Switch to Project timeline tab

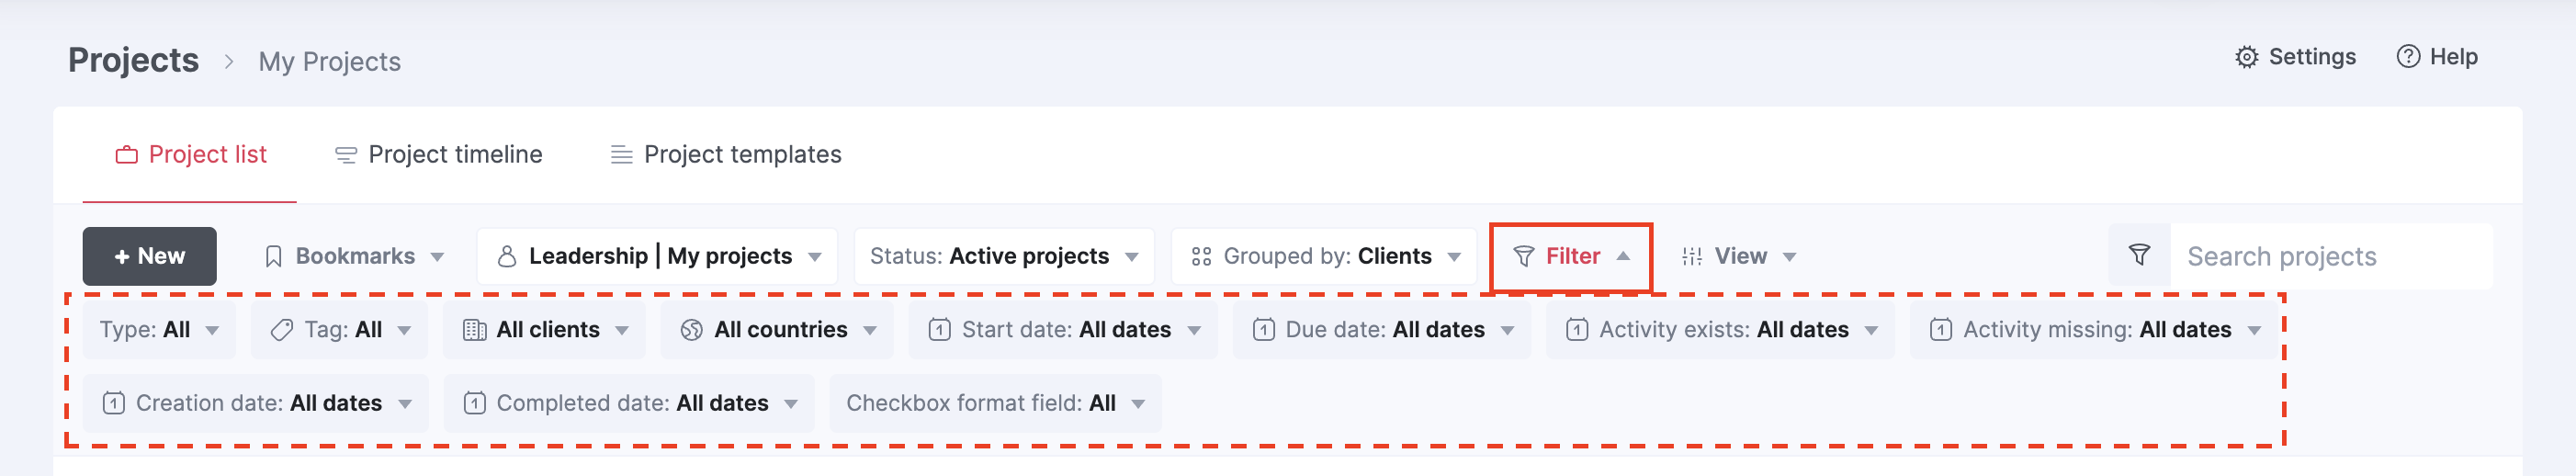(x=438, y=155)
